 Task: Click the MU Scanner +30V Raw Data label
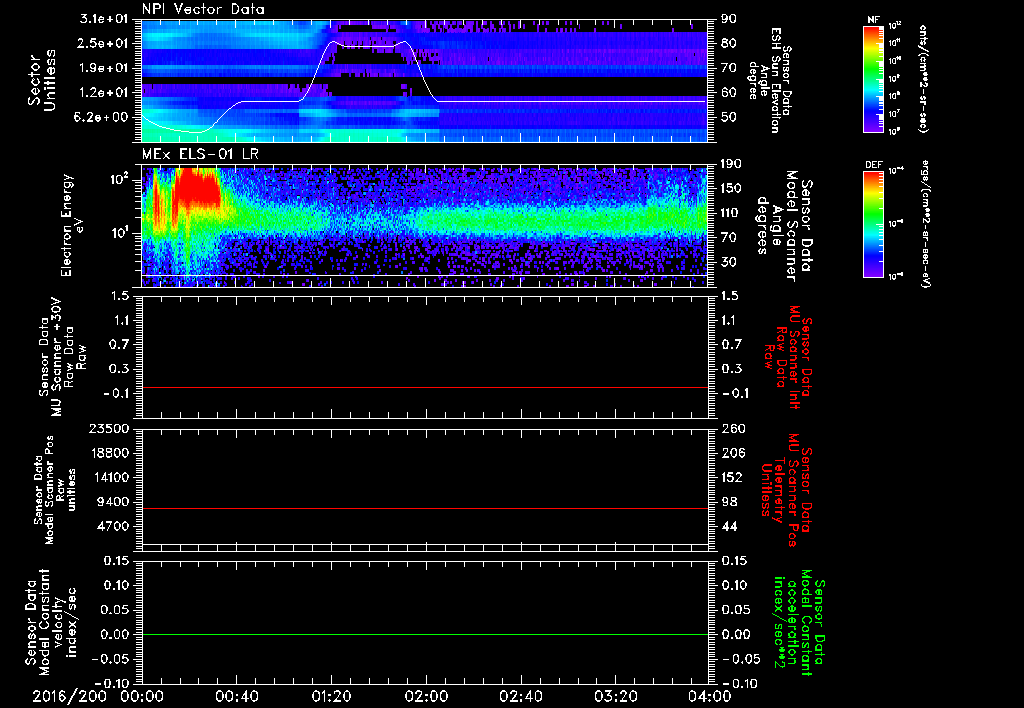coord(62,357)
